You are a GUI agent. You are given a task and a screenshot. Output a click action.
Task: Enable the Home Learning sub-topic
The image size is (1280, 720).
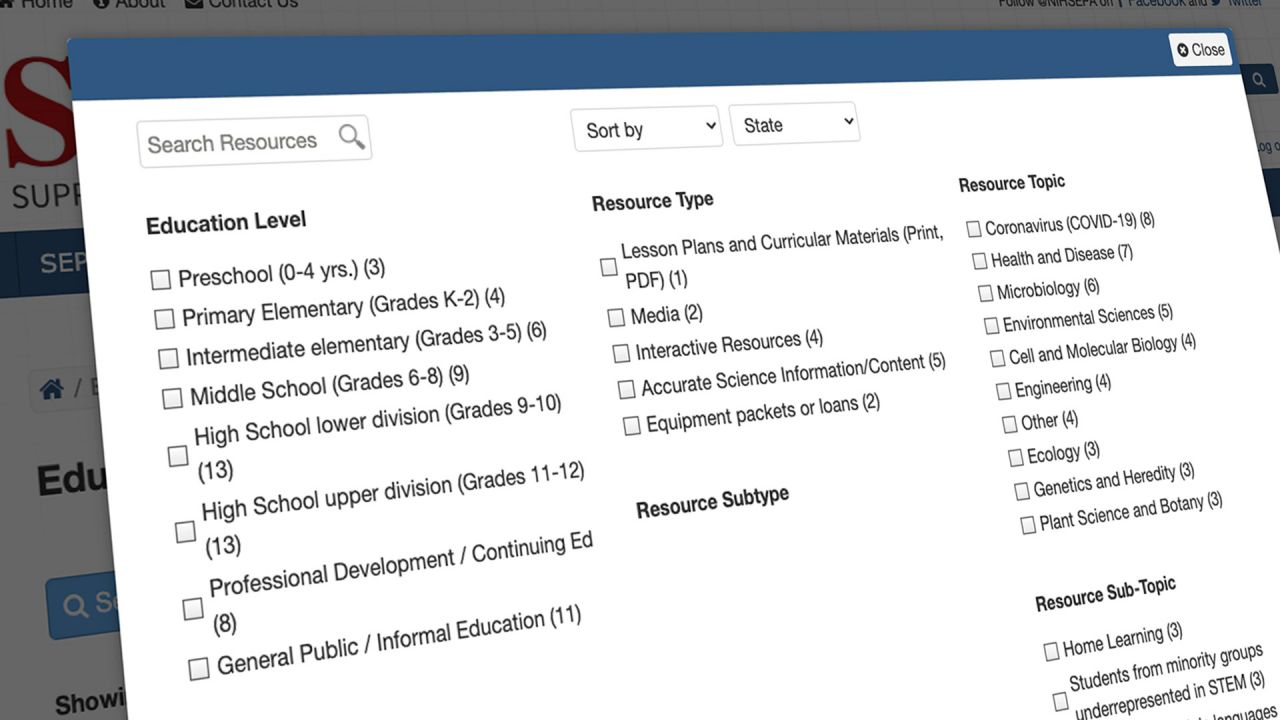tap(1051, 652)
